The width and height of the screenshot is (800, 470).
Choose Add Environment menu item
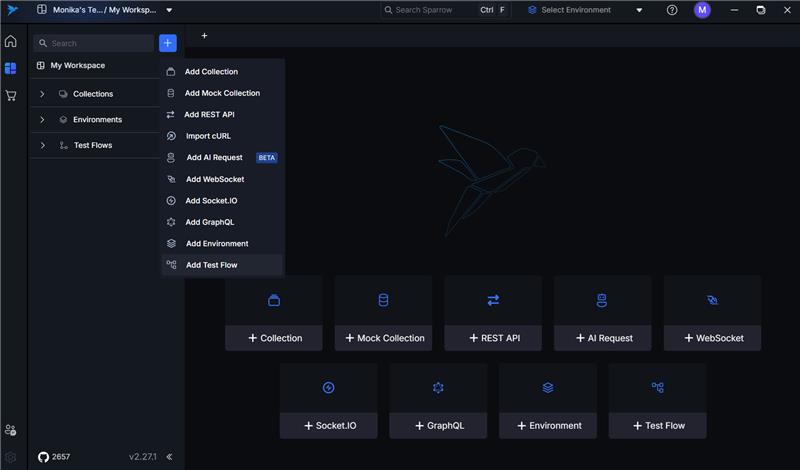(222, 243)
